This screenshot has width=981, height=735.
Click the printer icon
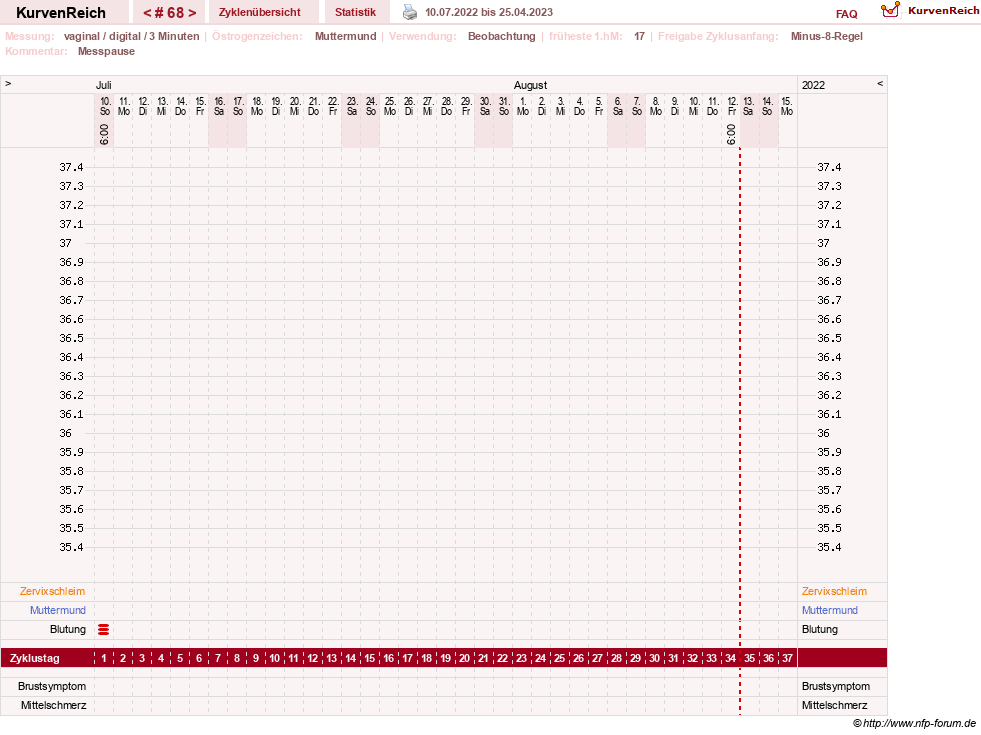coord(410,12)
